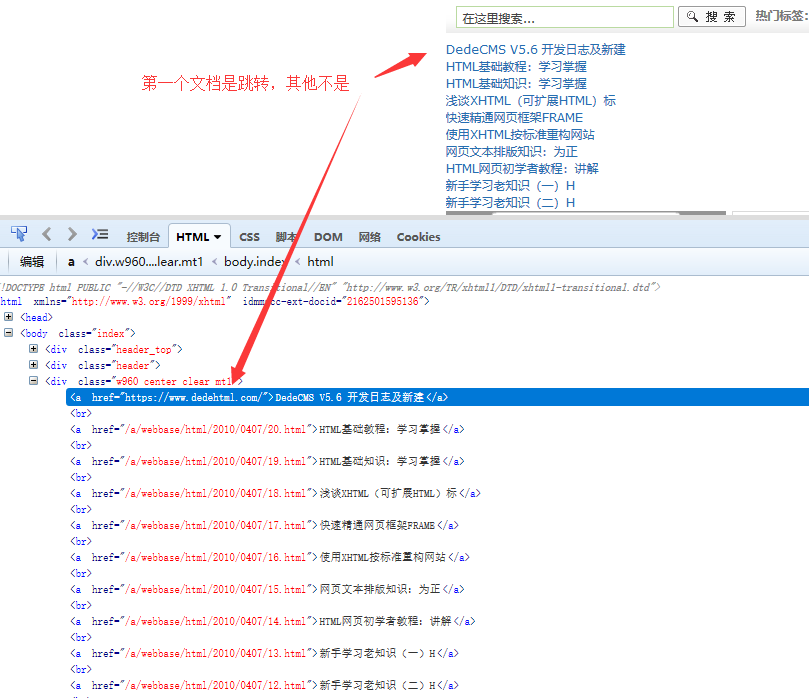Click the magnifier icon on the 搜索 button
Image resolution: width=809 pixels, height=698 pixels.
point(691,16)
